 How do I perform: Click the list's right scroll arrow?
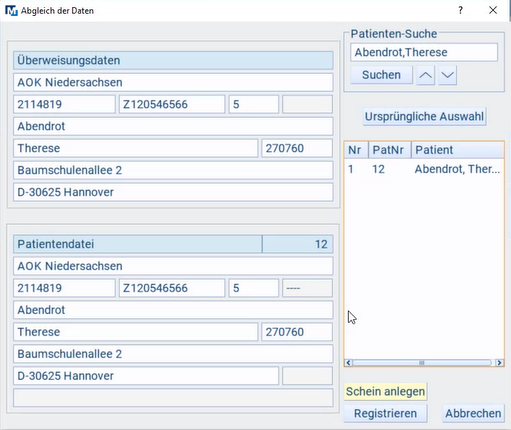(499, 362)
